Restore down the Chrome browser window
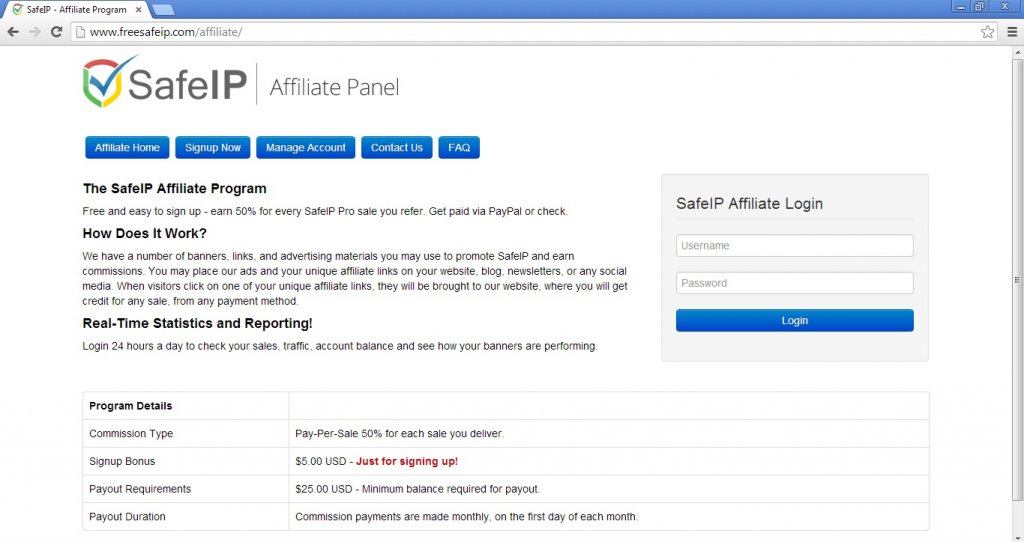 pos(979,7)
